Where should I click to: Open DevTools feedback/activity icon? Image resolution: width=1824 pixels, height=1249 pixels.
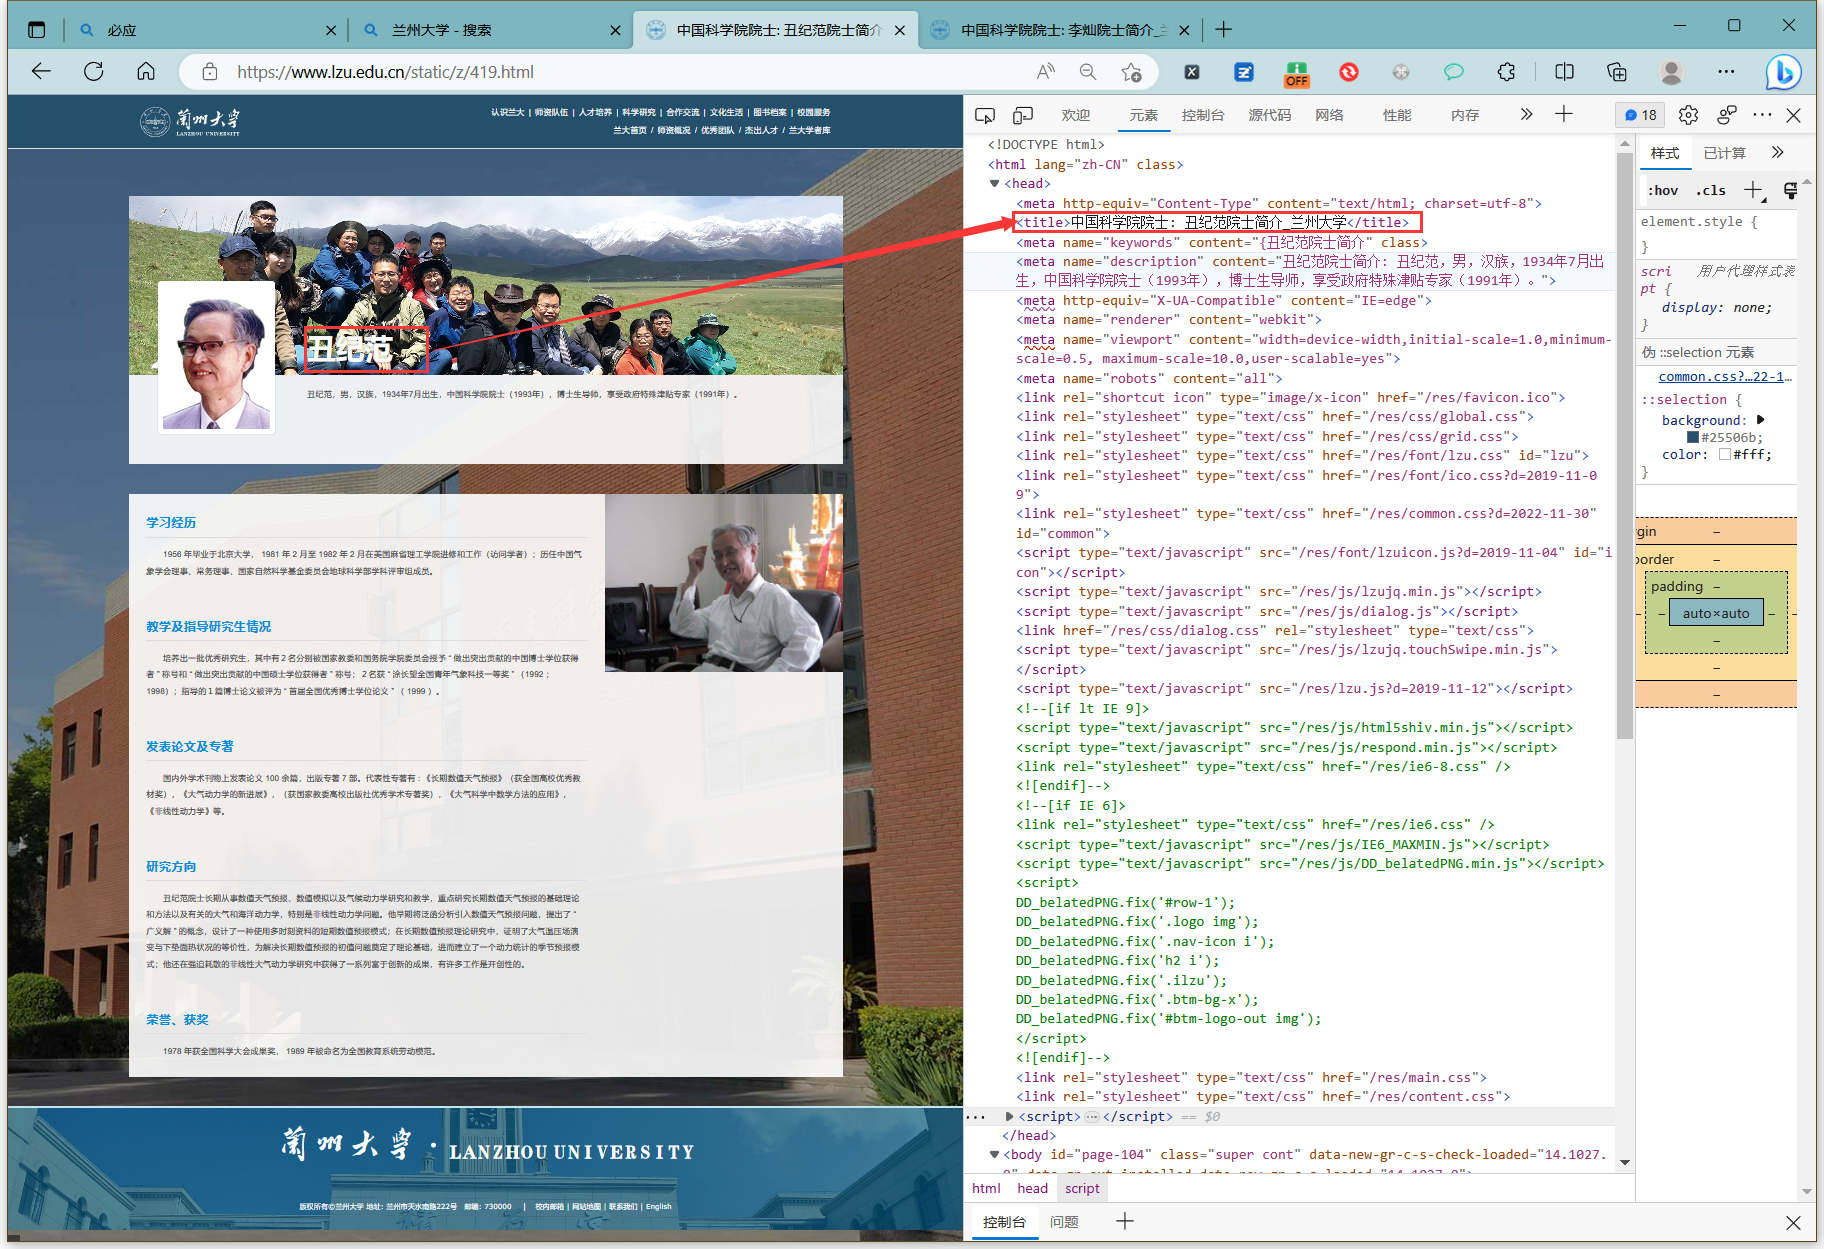click(1727, 115)
